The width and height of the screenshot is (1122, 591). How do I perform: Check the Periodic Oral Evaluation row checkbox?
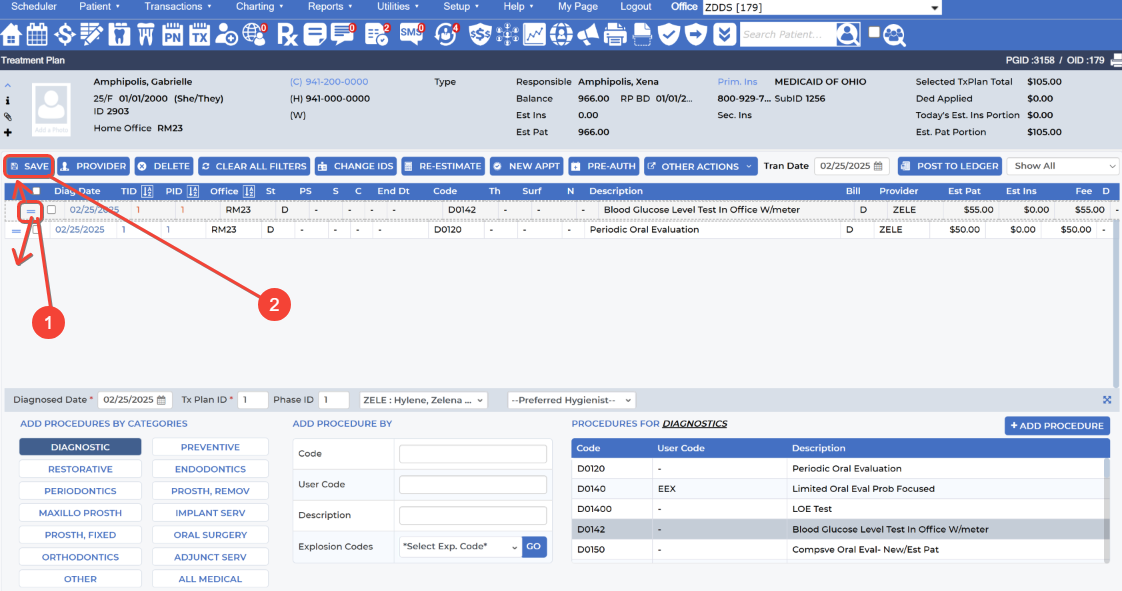pos(36,230)
